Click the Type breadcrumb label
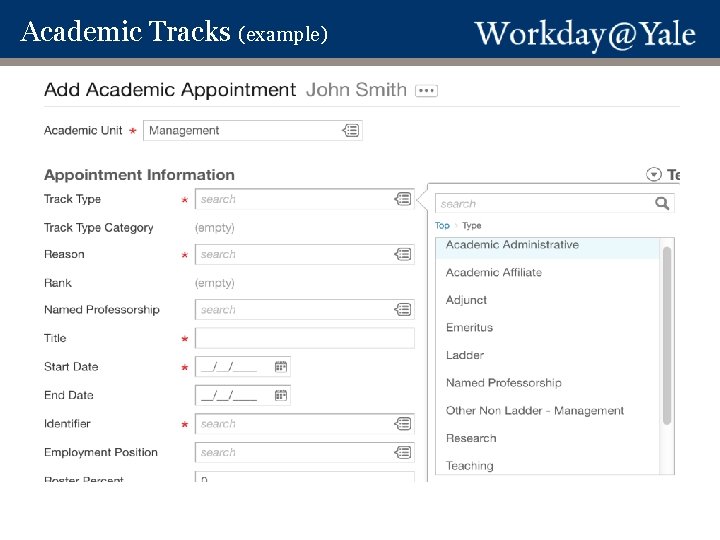 click(472, 225)
